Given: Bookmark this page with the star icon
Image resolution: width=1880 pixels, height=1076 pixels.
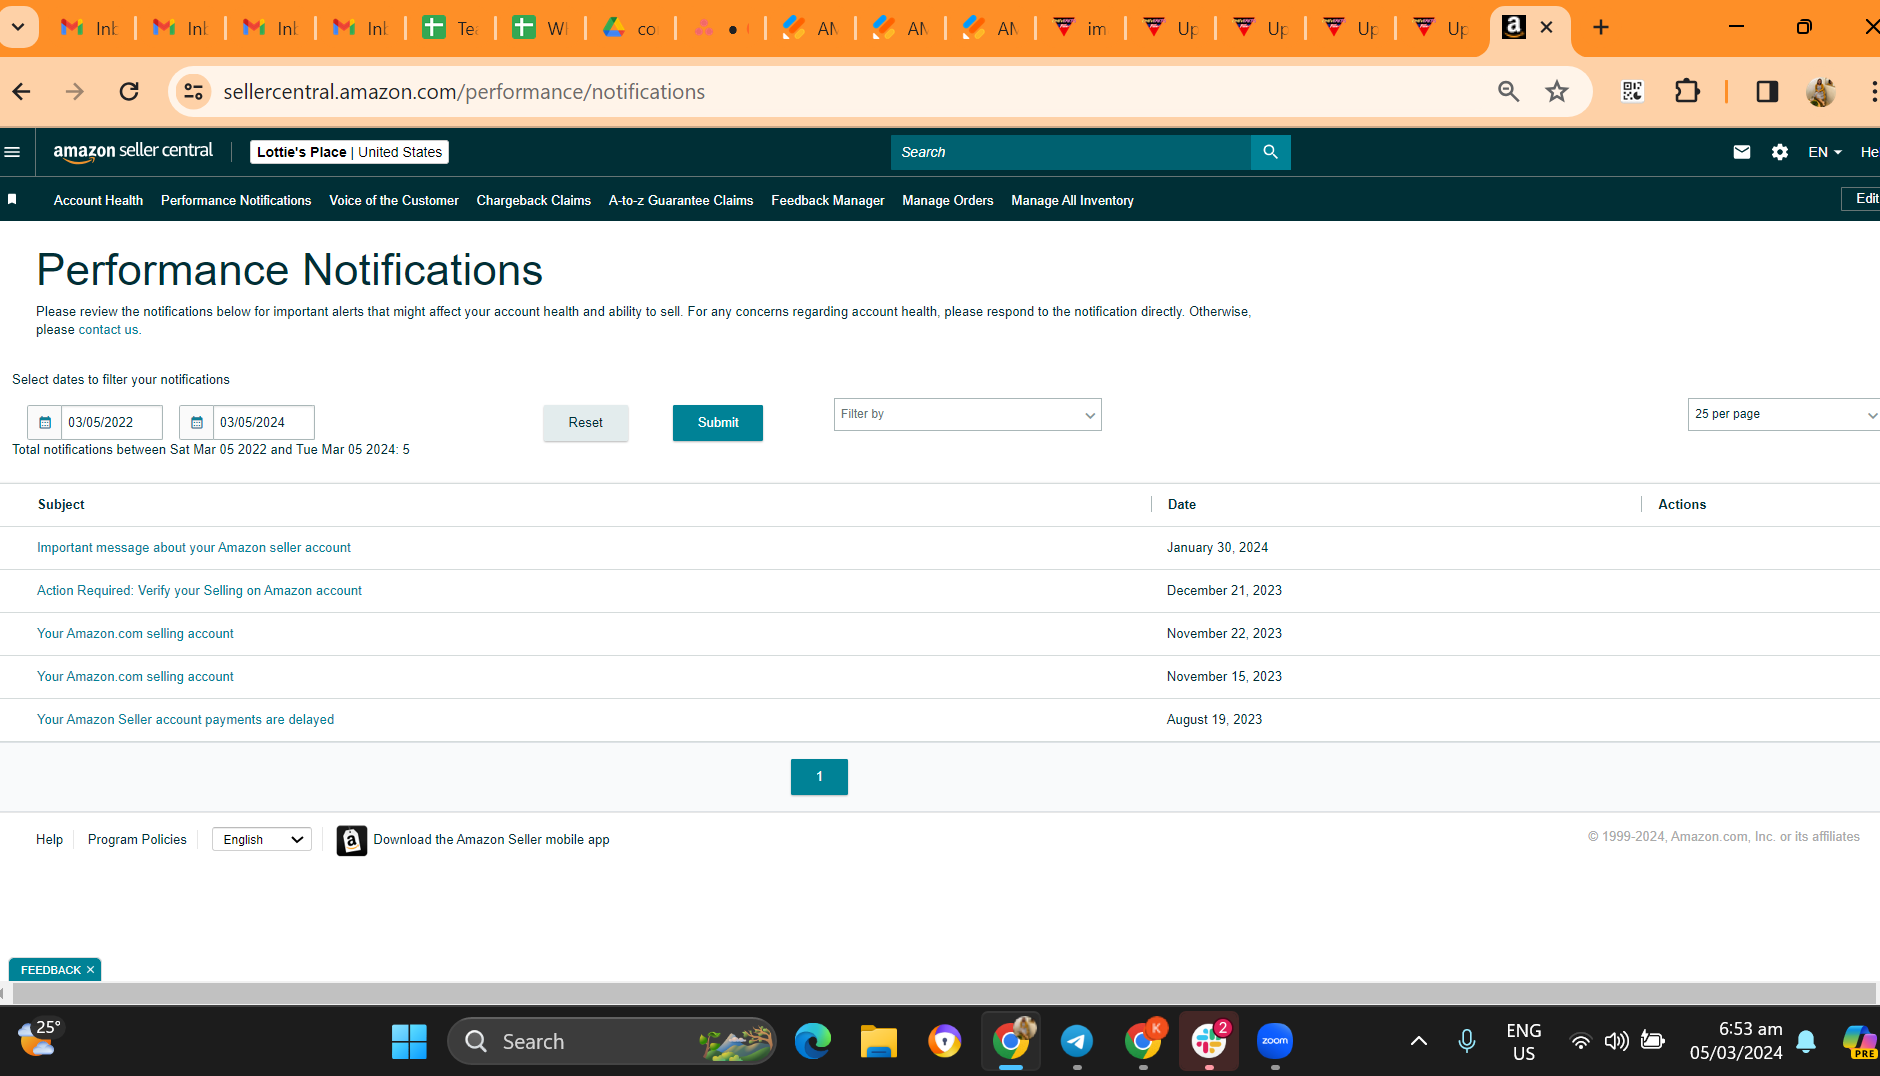Looking at the screenshot, I should (1557, 92).
